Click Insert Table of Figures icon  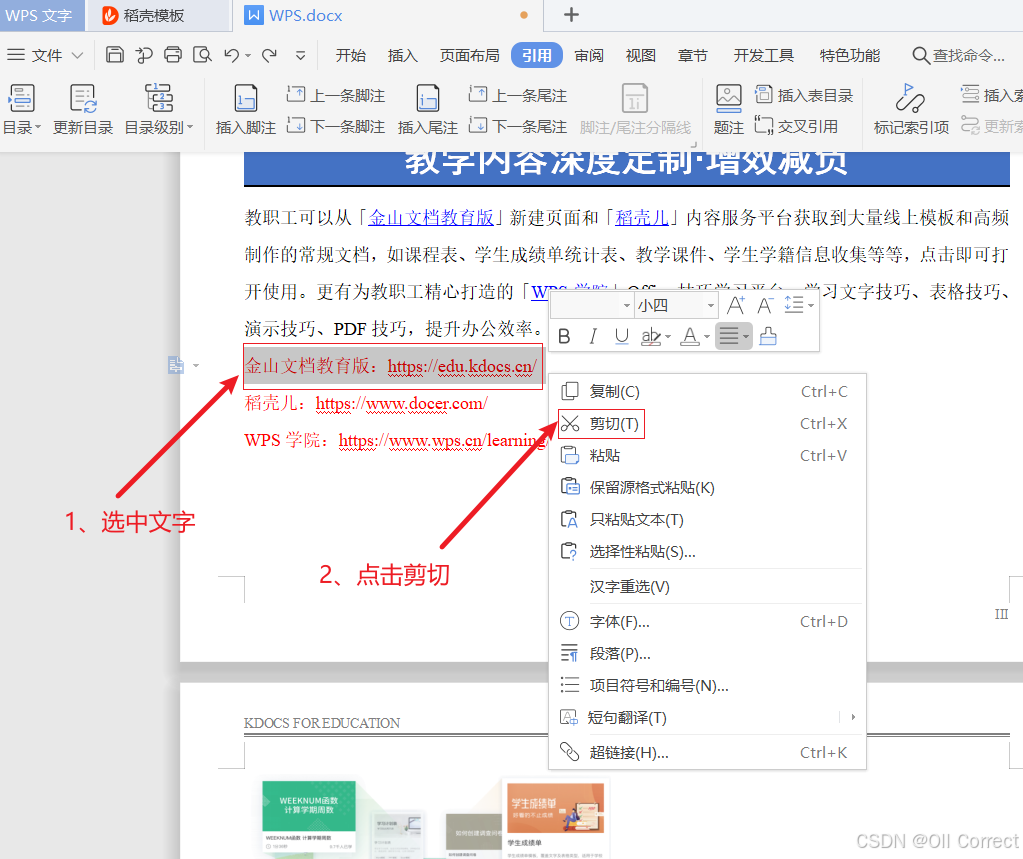804,95
